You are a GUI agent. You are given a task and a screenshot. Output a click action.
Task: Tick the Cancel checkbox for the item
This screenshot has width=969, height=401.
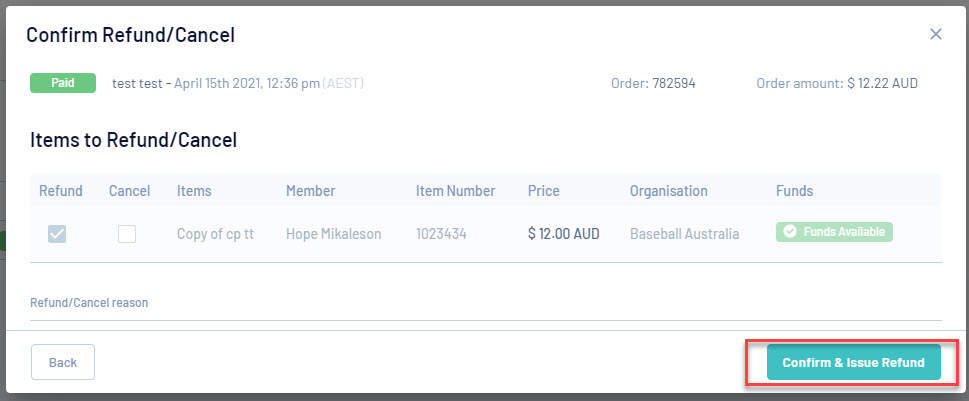click(127, 234)
